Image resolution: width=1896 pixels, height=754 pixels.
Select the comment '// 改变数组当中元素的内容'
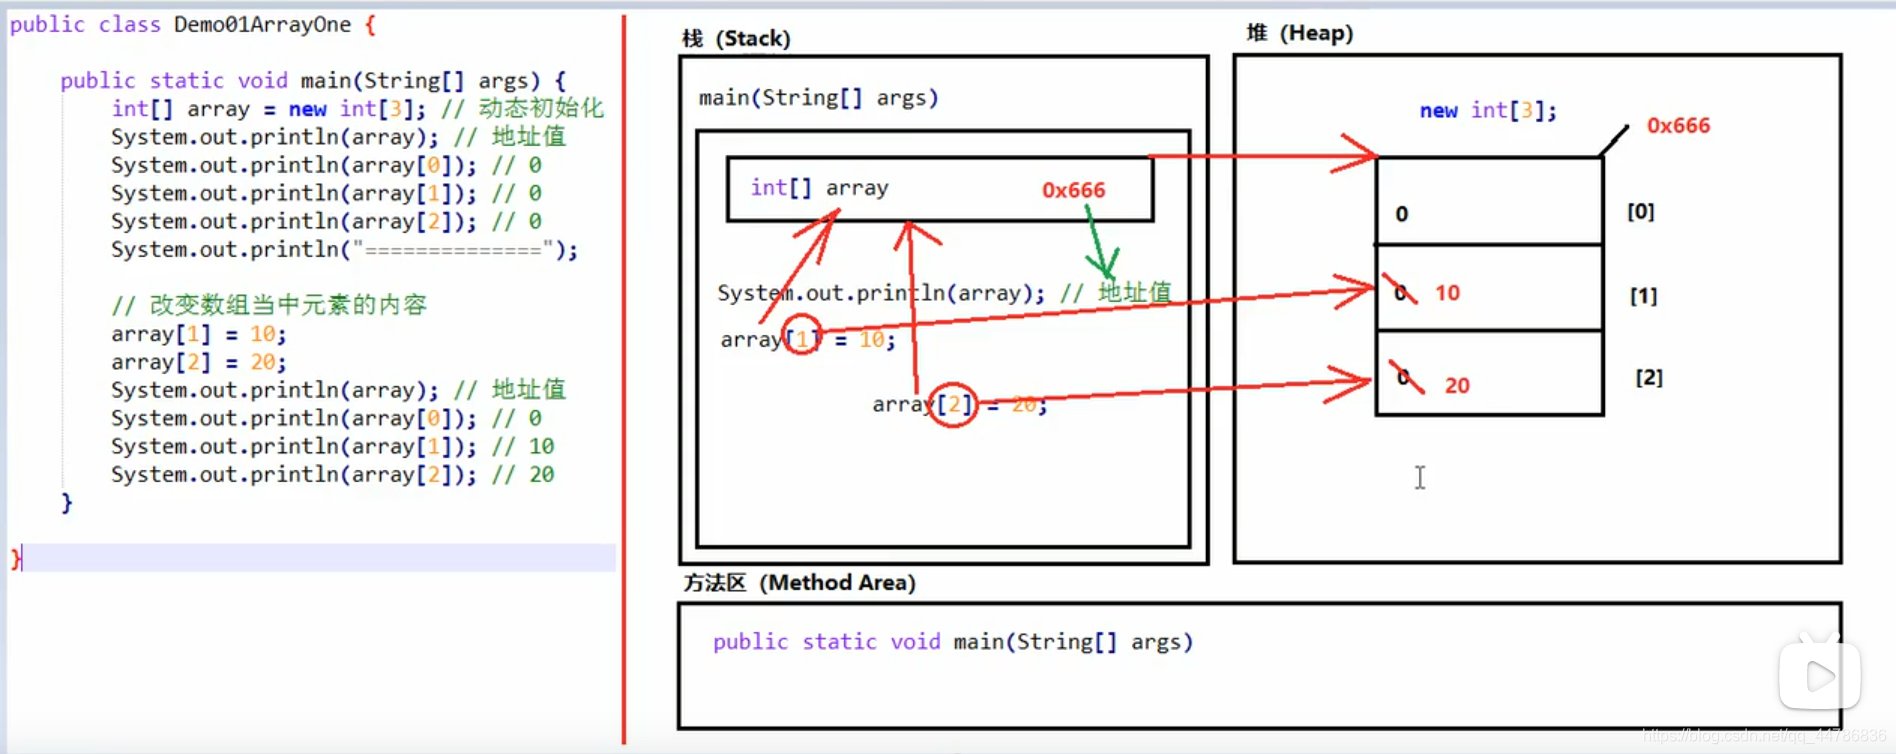coord(269,305)
